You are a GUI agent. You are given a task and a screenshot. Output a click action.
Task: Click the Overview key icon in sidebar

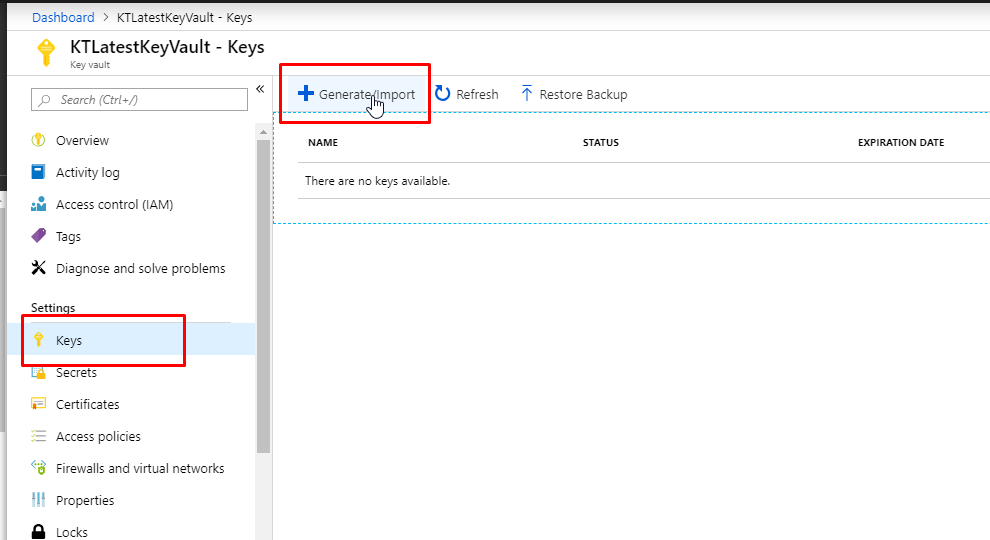(x=39, y=140)
